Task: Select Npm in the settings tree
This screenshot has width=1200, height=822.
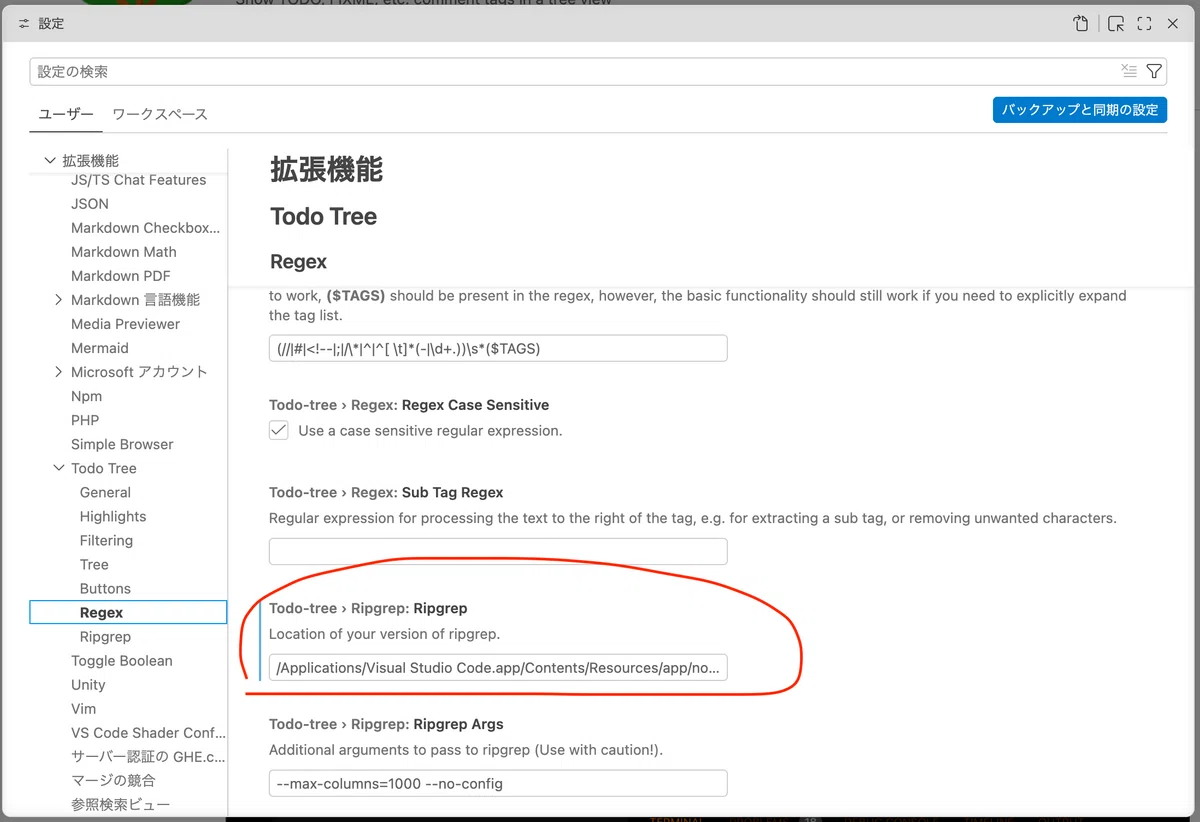Action: coord(86,396)
